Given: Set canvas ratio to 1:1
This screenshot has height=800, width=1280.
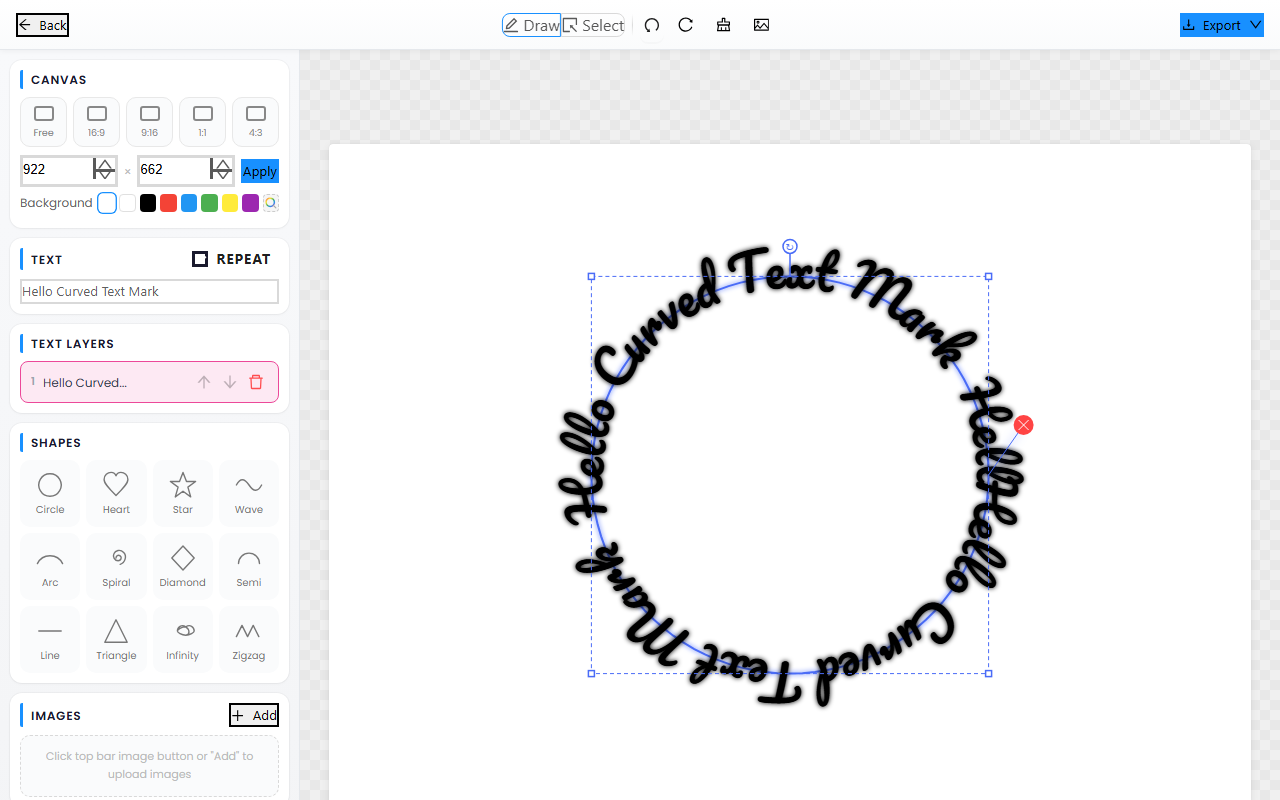Looking at the screenshot, I should (x=203, y=122).
